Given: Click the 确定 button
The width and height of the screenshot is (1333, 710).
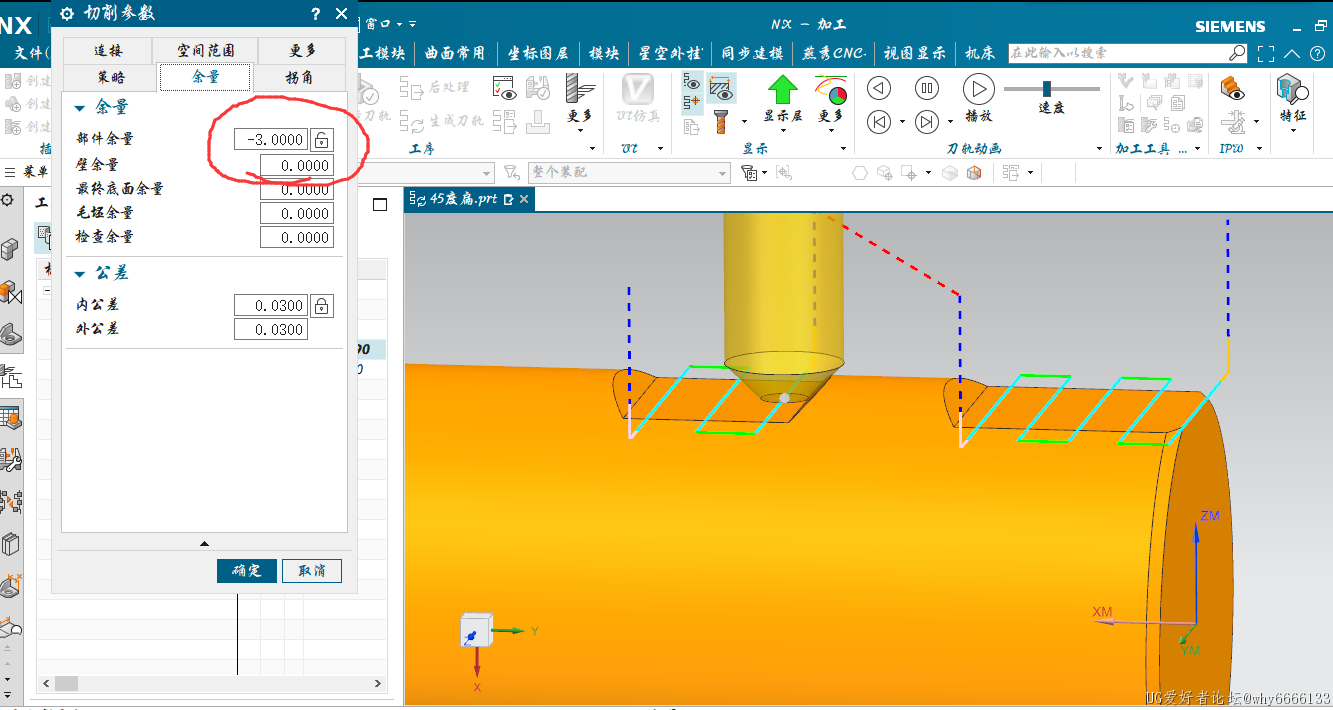Looking at the screenshot, I should (246, 570).
